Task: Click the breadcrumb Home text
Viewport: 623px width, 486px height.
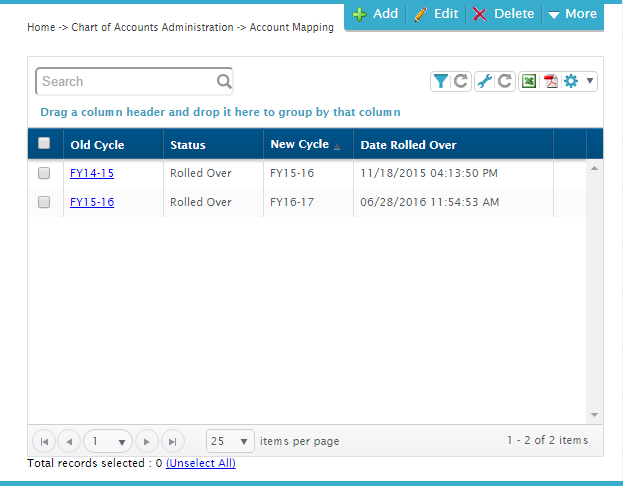Action: click(41, 27)
